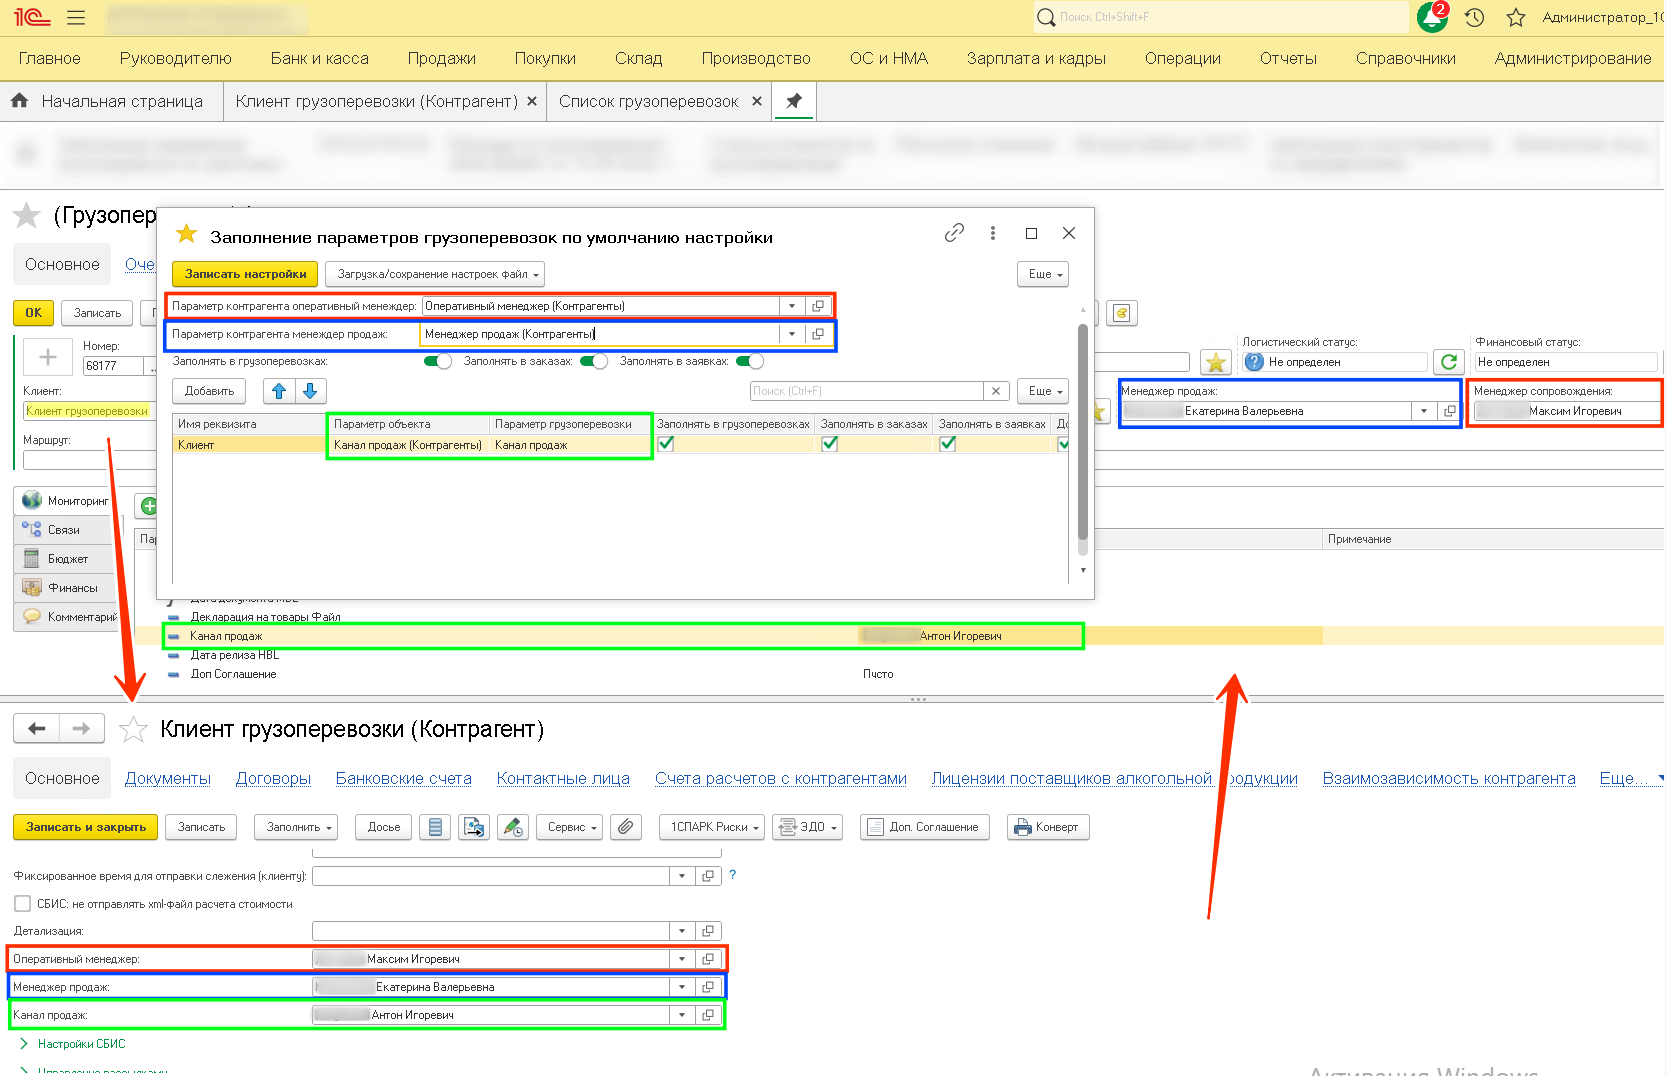The height and width of the screenshot is (1076, 1666).
Task: Add settings dialog to favorites star
Action: (186, 234)
